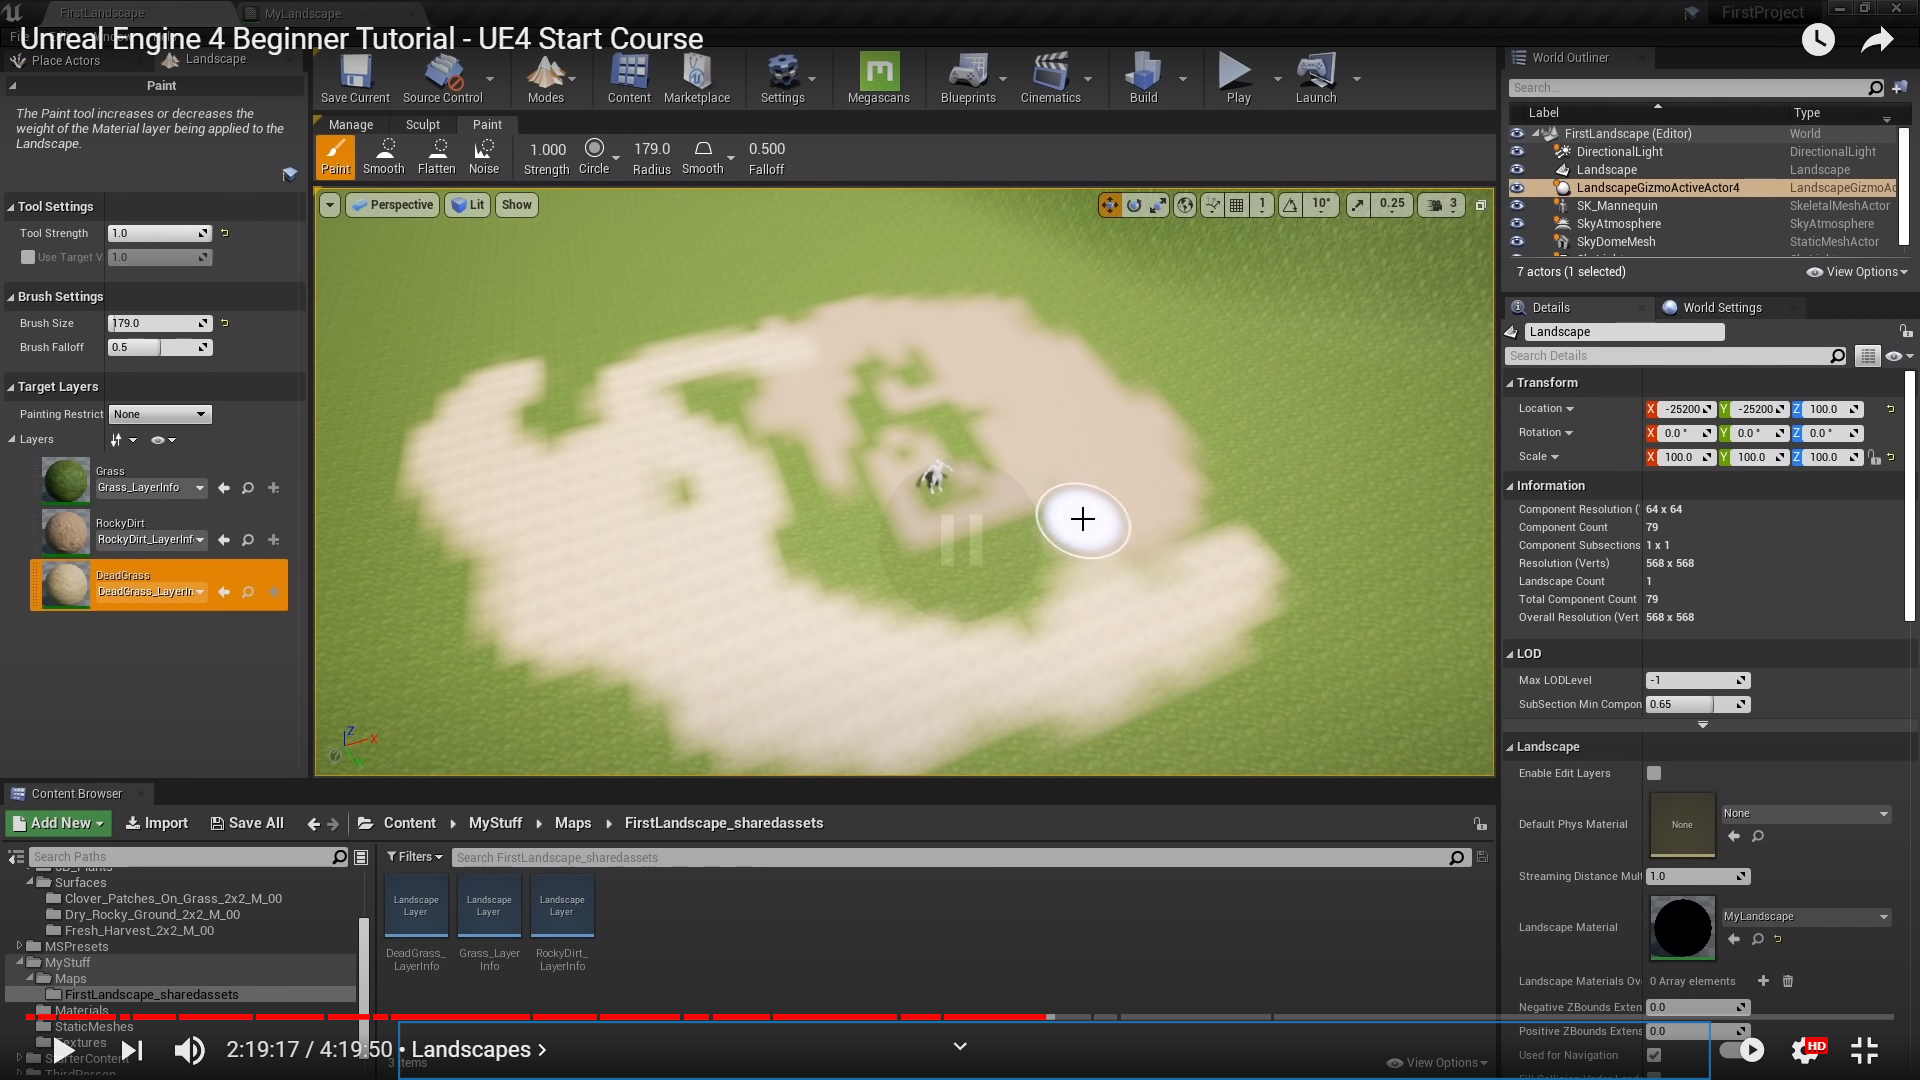Image resolution: width=1920 pixels, height=1080 pixels.
Task: Open the World Settings tab
Action: [1720, 308]
